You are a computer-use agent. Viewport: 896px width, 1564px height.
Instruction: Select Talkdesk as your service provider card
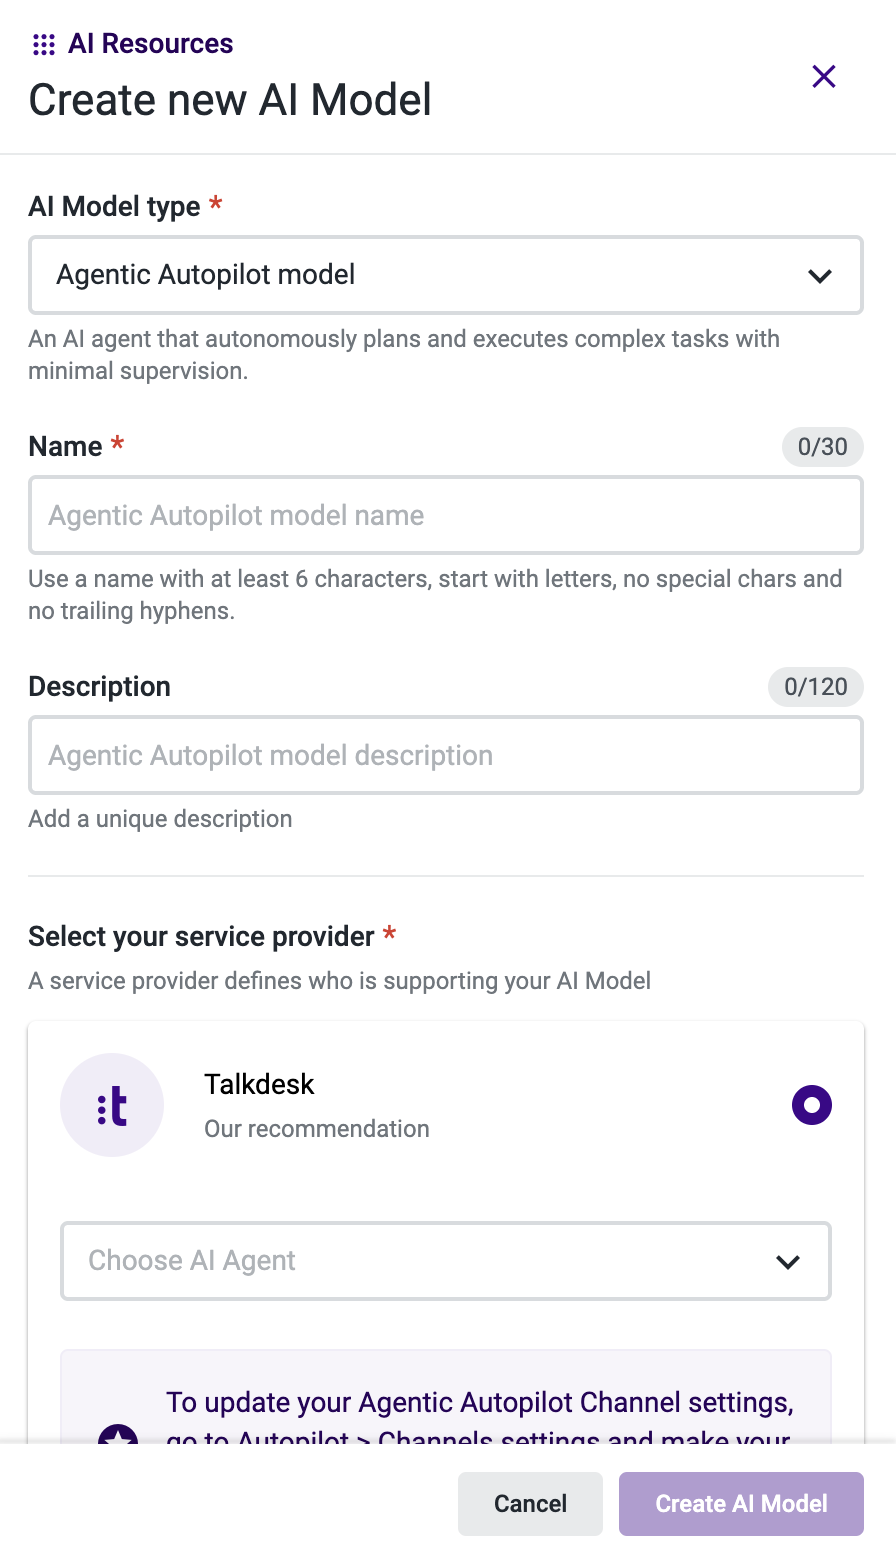(446, 1104)
